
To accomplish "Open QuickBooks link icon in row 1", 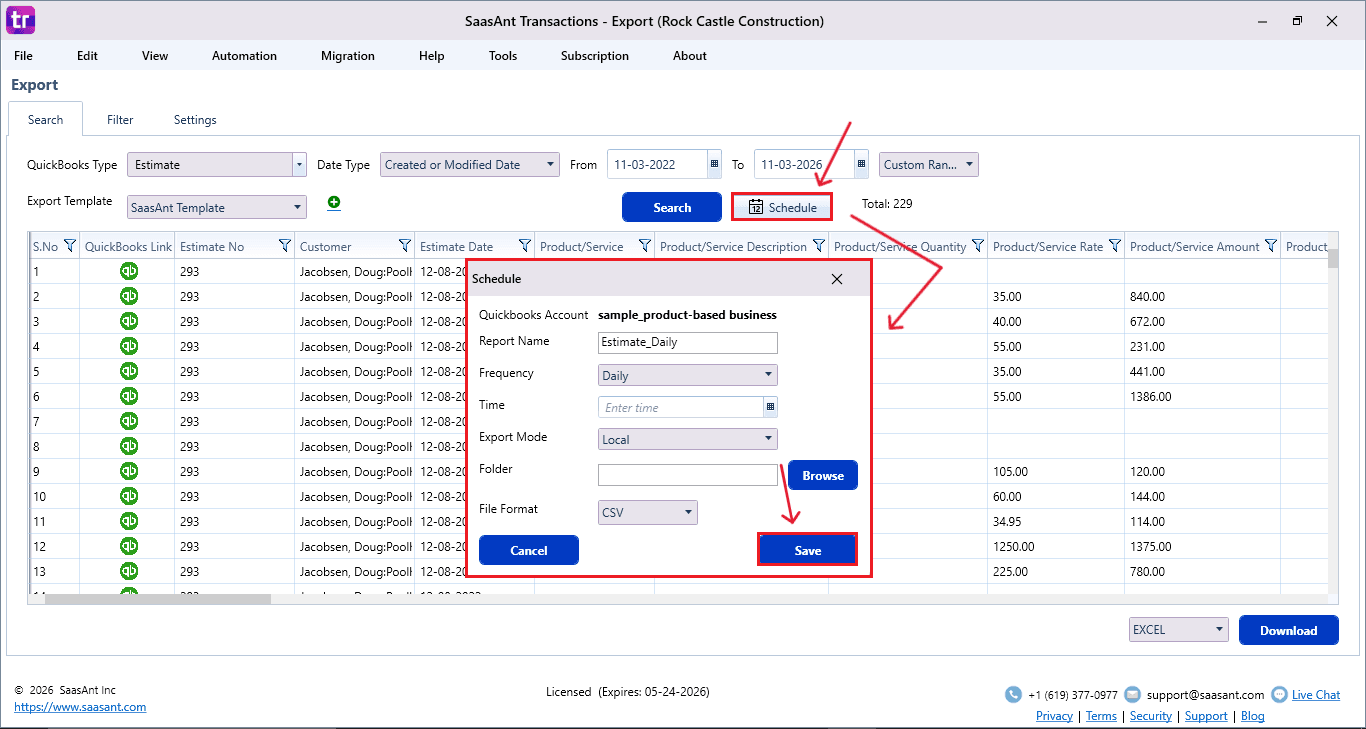I will pos(129,271).
